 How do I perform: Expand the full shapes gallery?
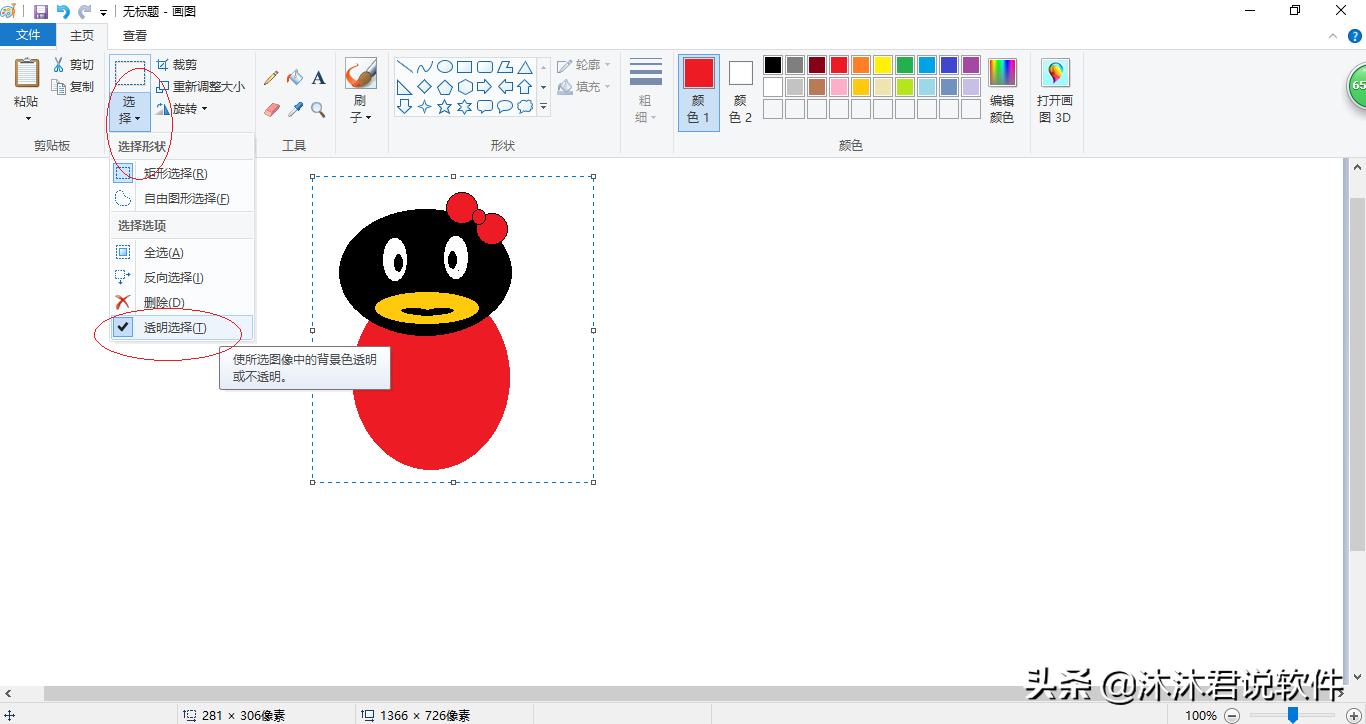point(544,106)
